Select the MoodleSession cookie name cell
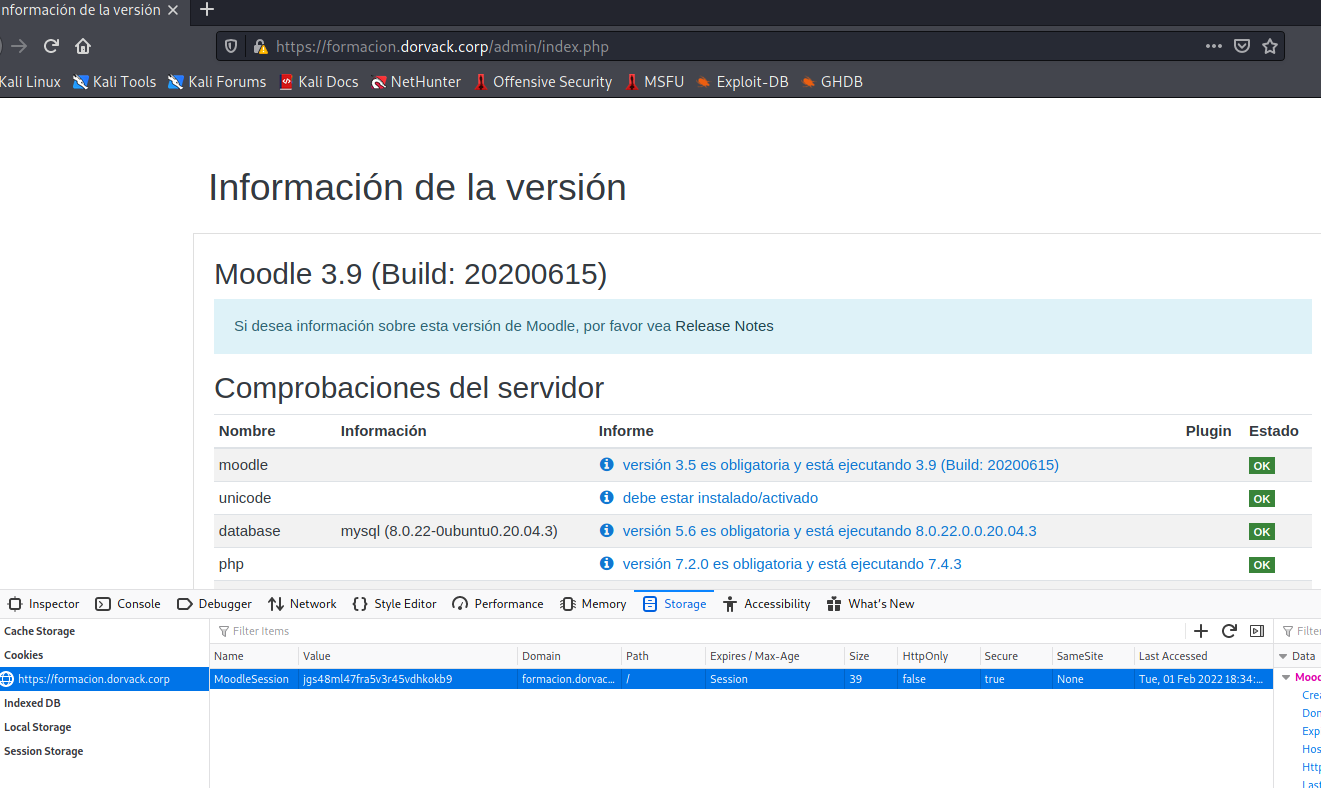 click(254, 679)
